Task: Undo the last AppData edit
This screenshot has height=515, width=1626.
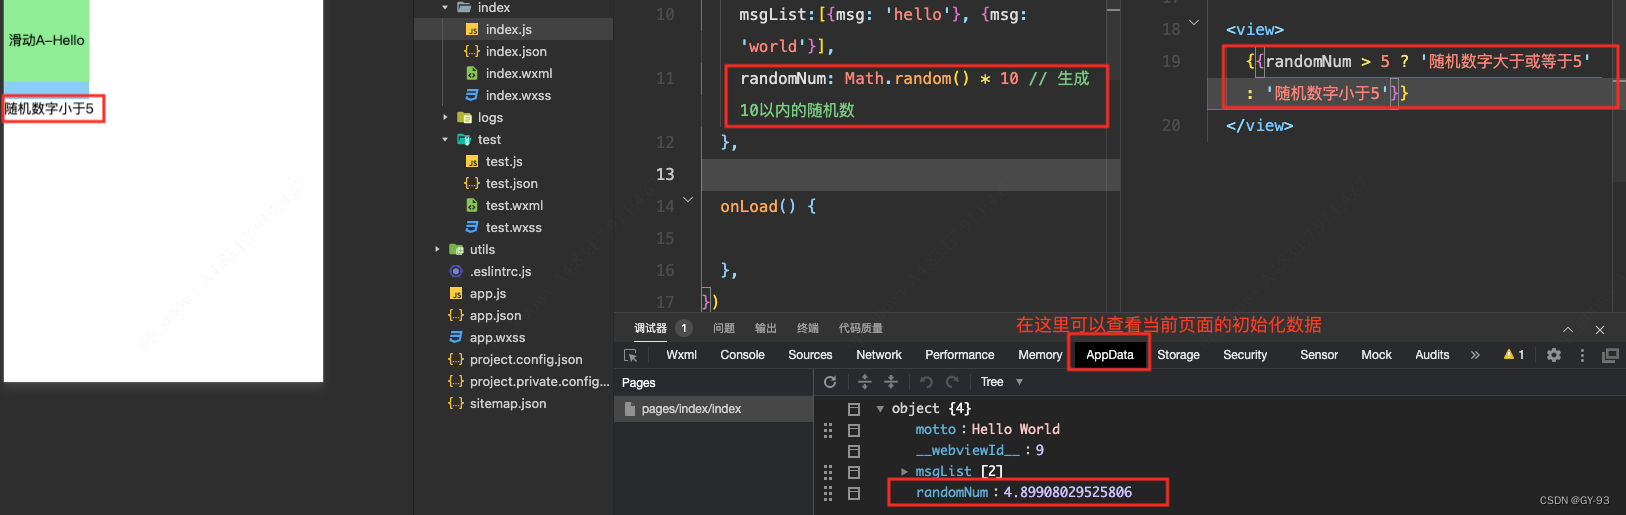Action: tap(927, 382)
